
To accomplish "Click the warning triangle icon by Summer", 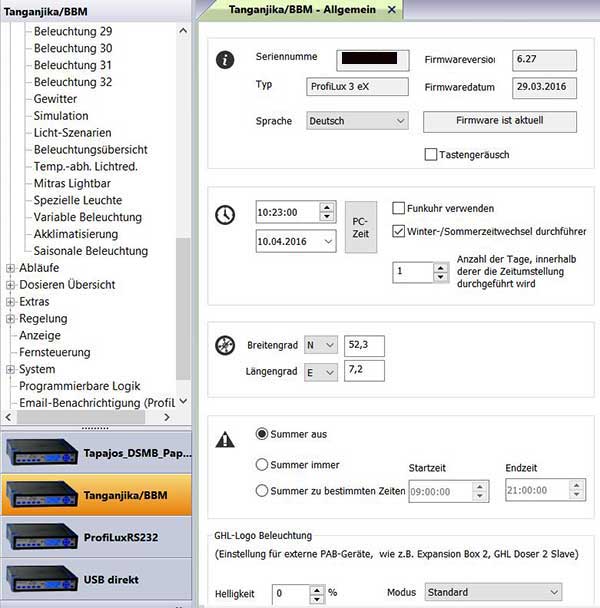I will pos(226,439).
